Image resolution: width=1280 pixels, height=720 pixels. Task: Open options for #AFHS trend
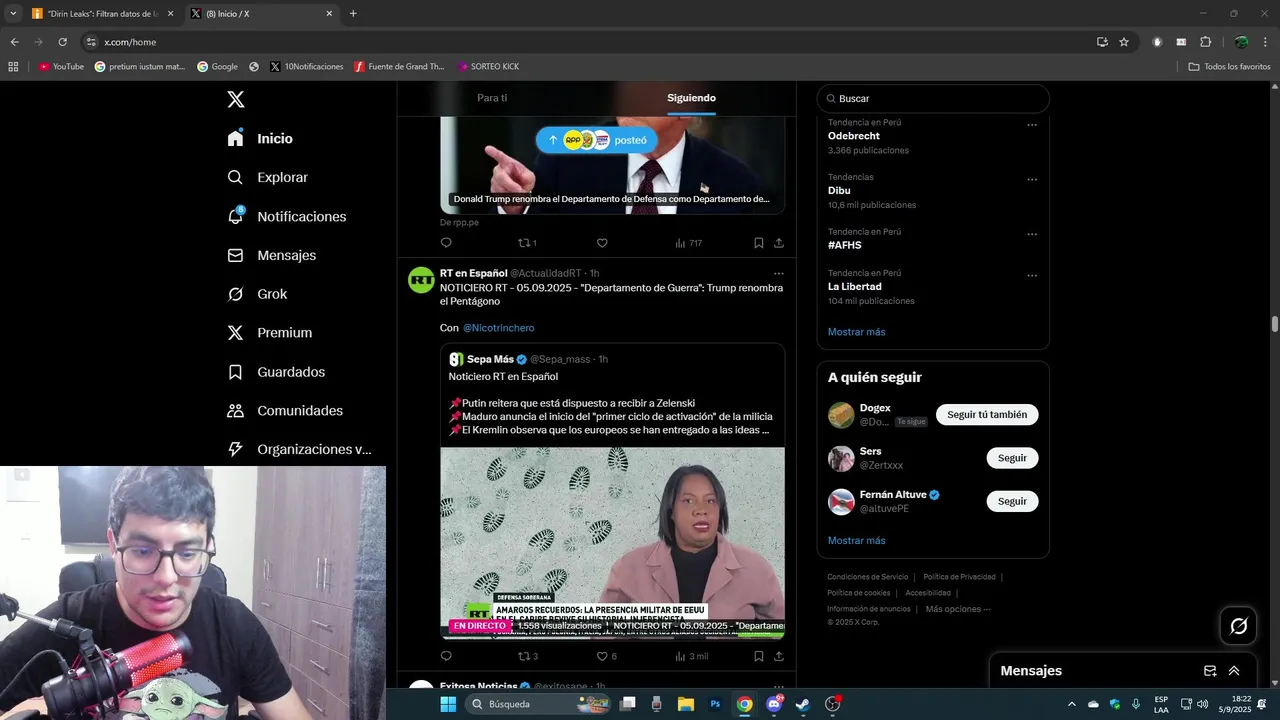click(1032, 234)
